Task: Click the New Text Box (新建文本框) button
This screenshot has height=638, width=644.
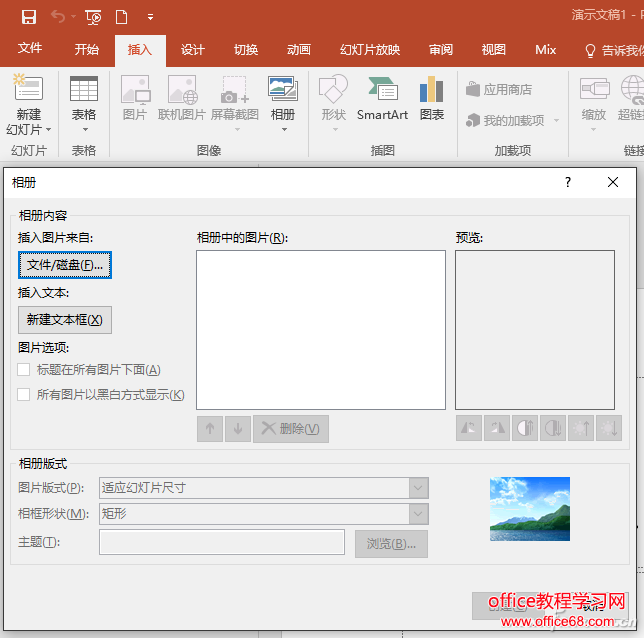Action: point(65,320)
